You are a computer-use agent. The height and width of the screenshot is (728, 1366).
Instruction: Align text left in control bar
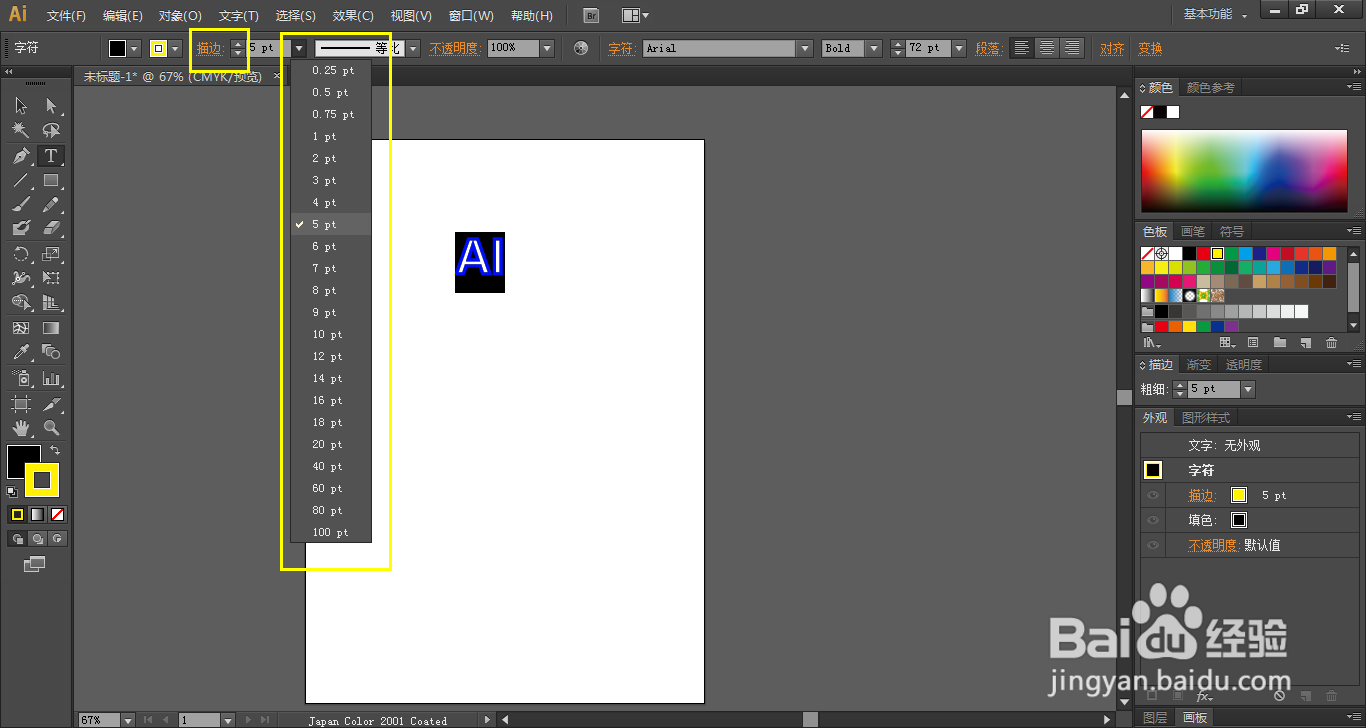pos(1021,48)
